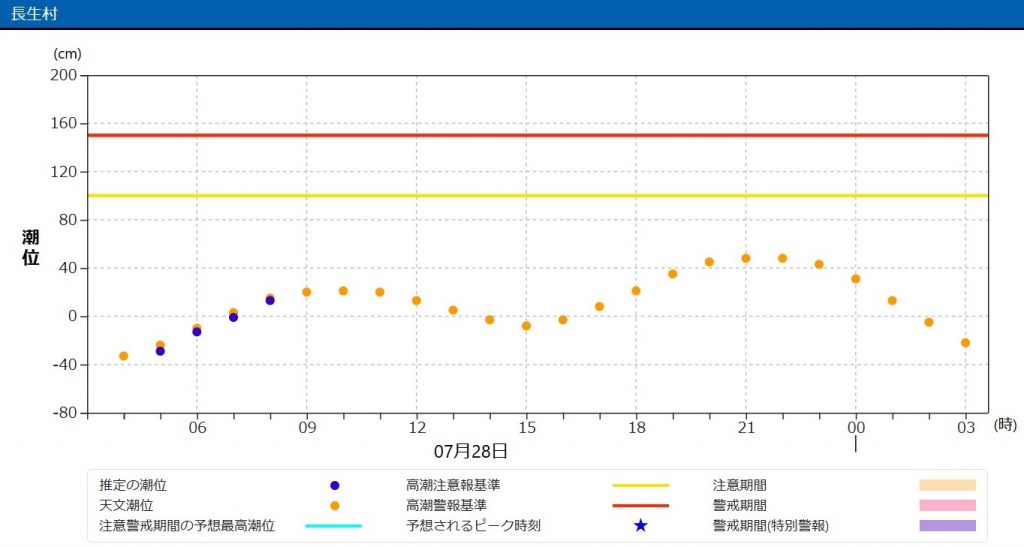The height and width of the screenshot is (547, 1024).
Task: Select the orange tide point at hour 18
Action: click(636, 291)
